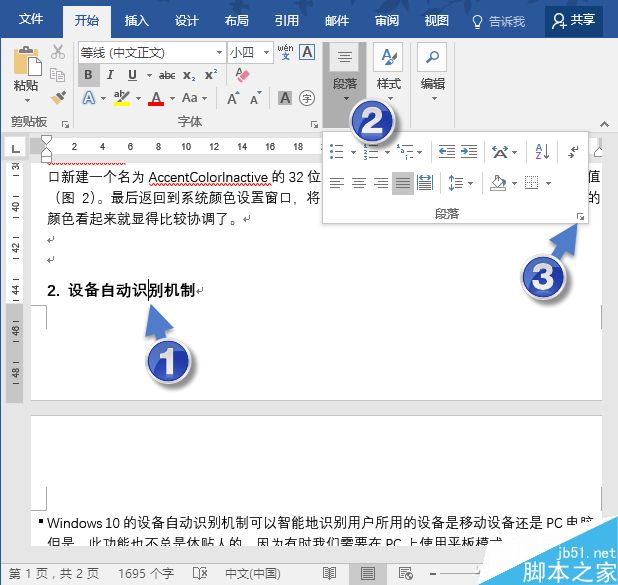
Task: Select the Format Painter brush icon
Action: (58, 98)
